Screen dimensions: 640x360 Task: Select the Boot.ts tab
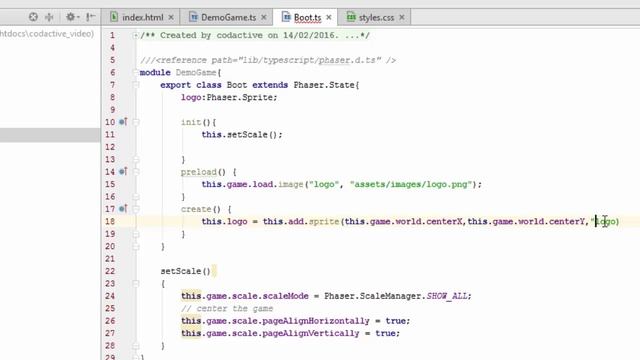307,18
